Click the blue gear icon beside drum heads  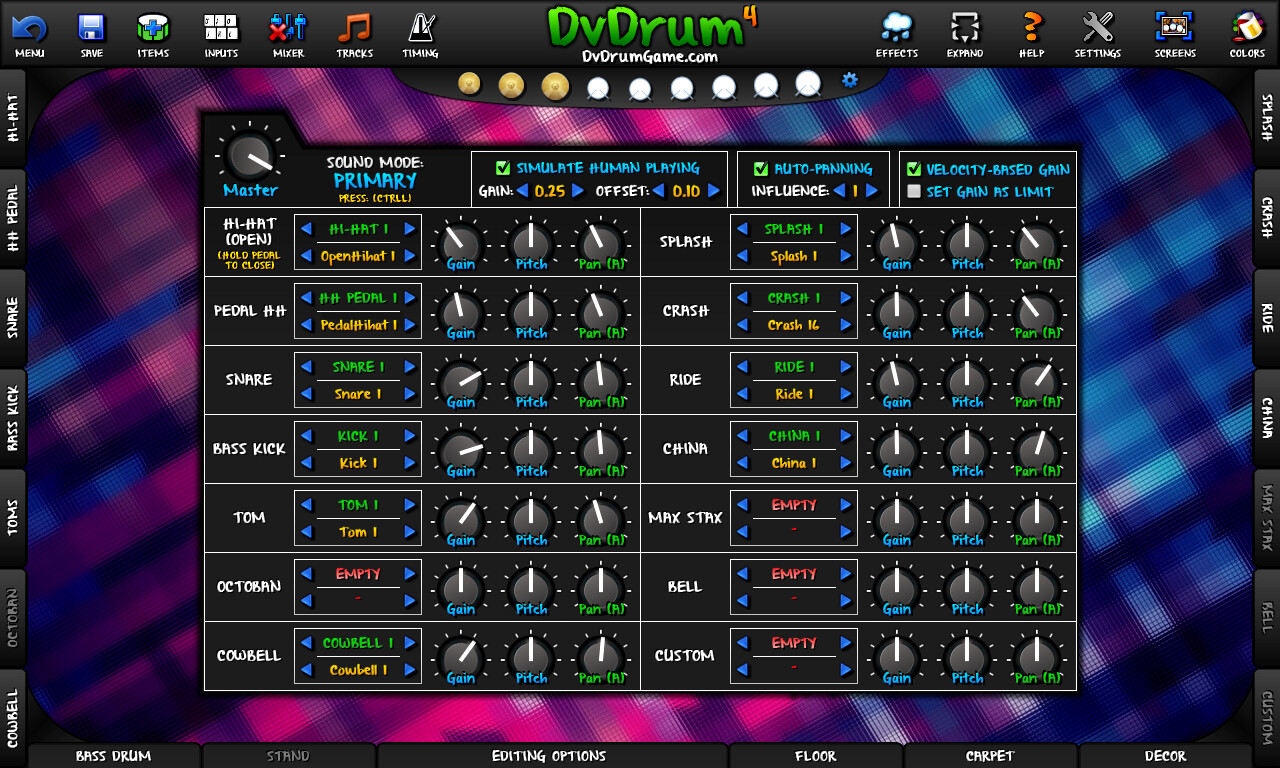pyautogui.click(x=850, y=79)
